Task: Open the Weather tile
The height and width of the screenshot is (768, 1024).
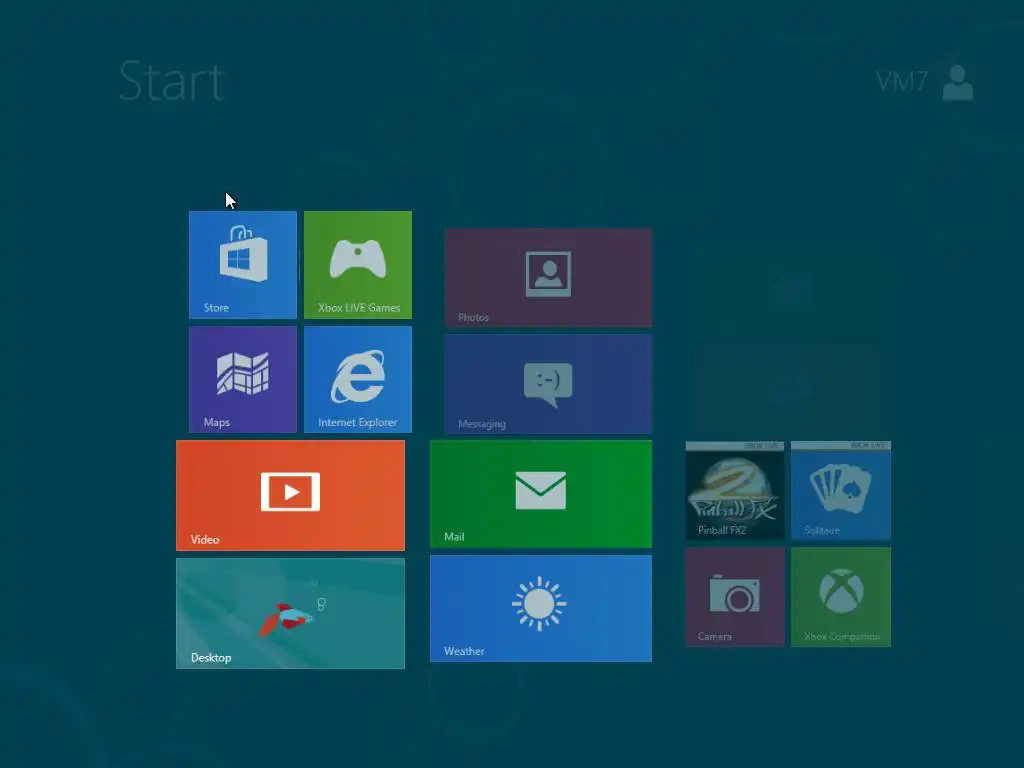Action: [541, 609]
